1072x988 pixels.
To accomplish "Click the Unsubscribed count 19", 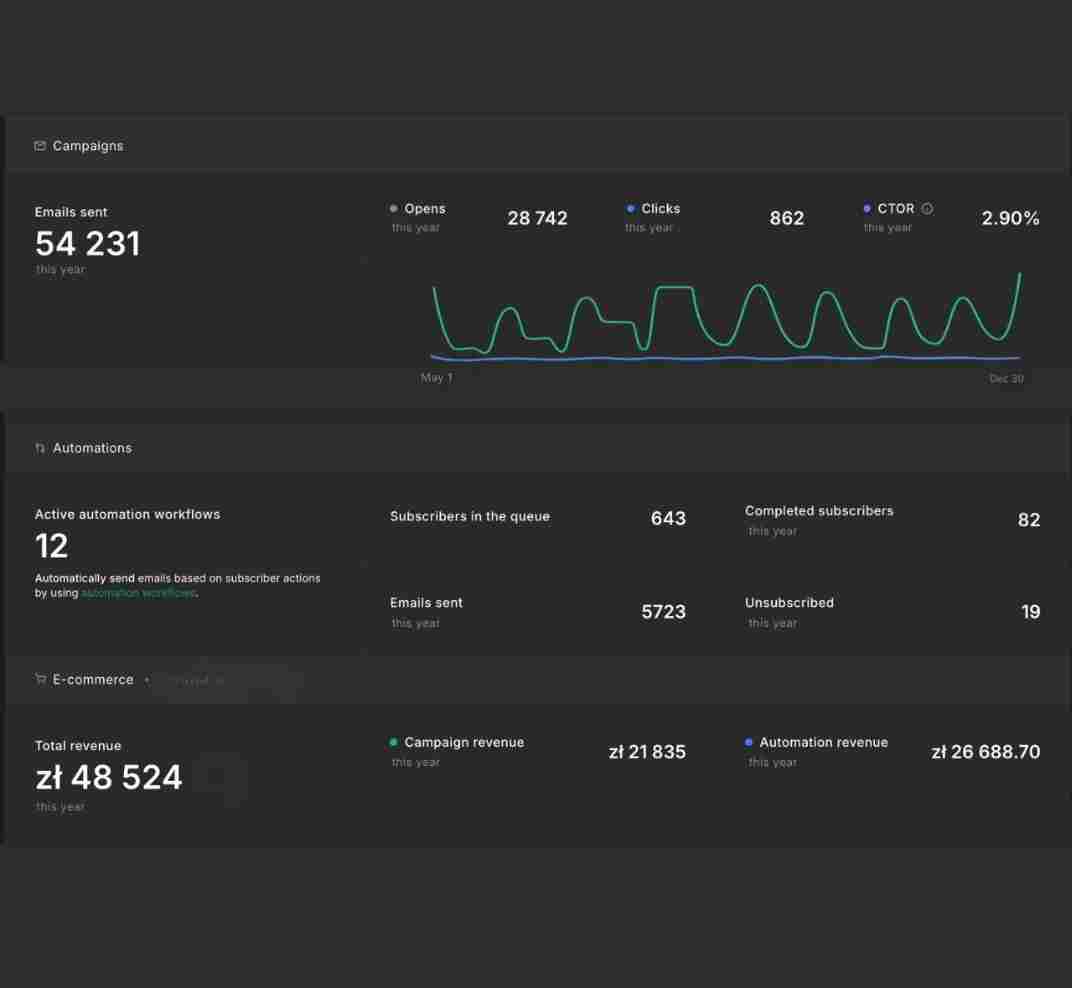I will point(1030,611).
